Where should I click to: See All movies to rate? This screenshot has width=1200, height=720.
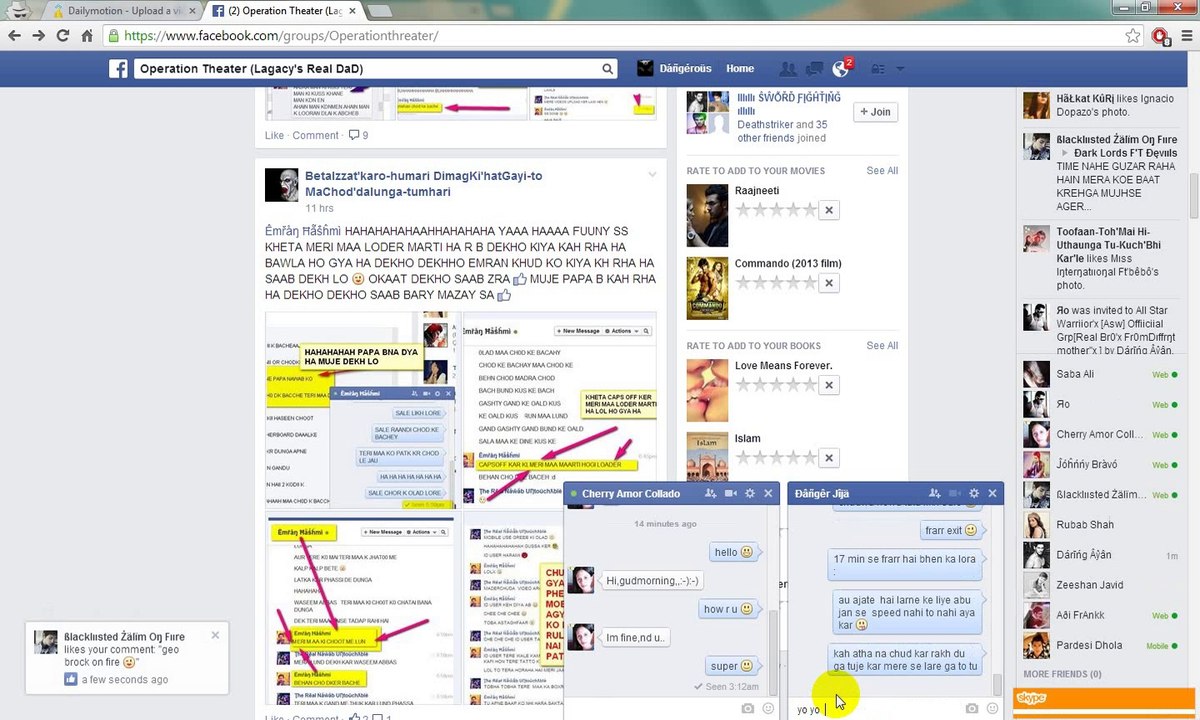tap(882, 171)
